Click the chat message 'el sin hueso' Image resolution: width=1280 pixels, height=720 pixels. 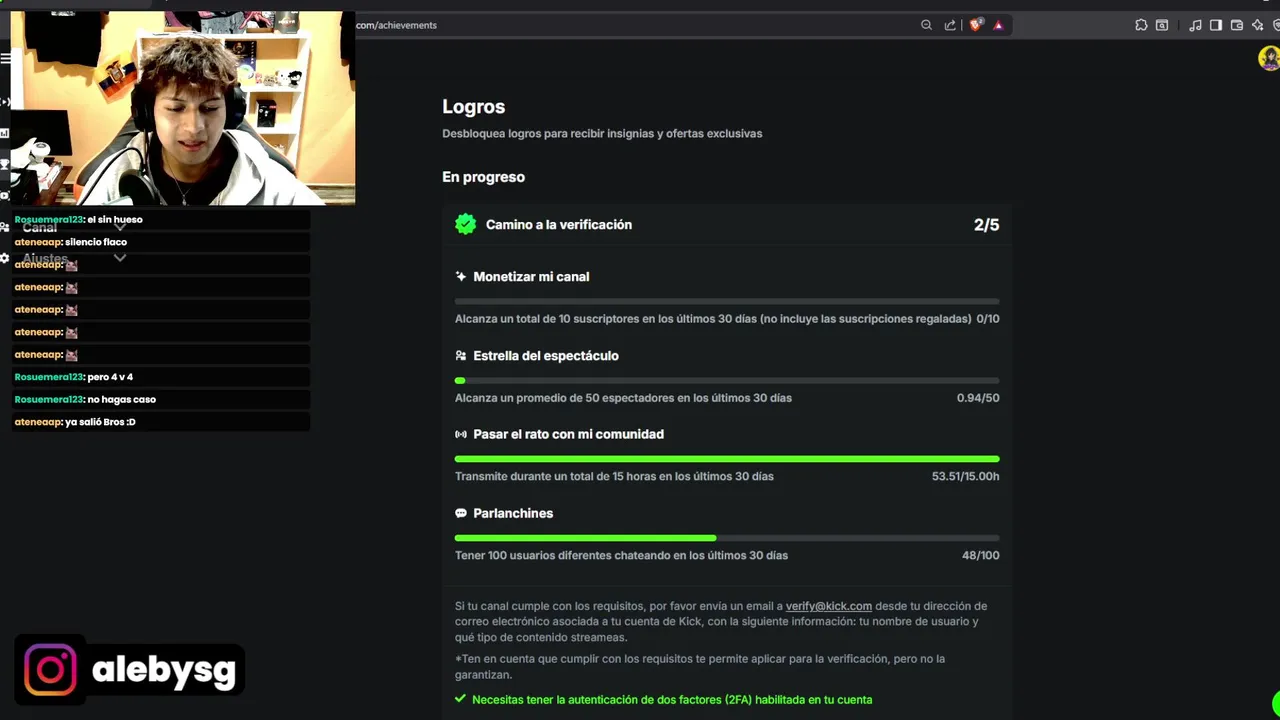tap(115, 219)
